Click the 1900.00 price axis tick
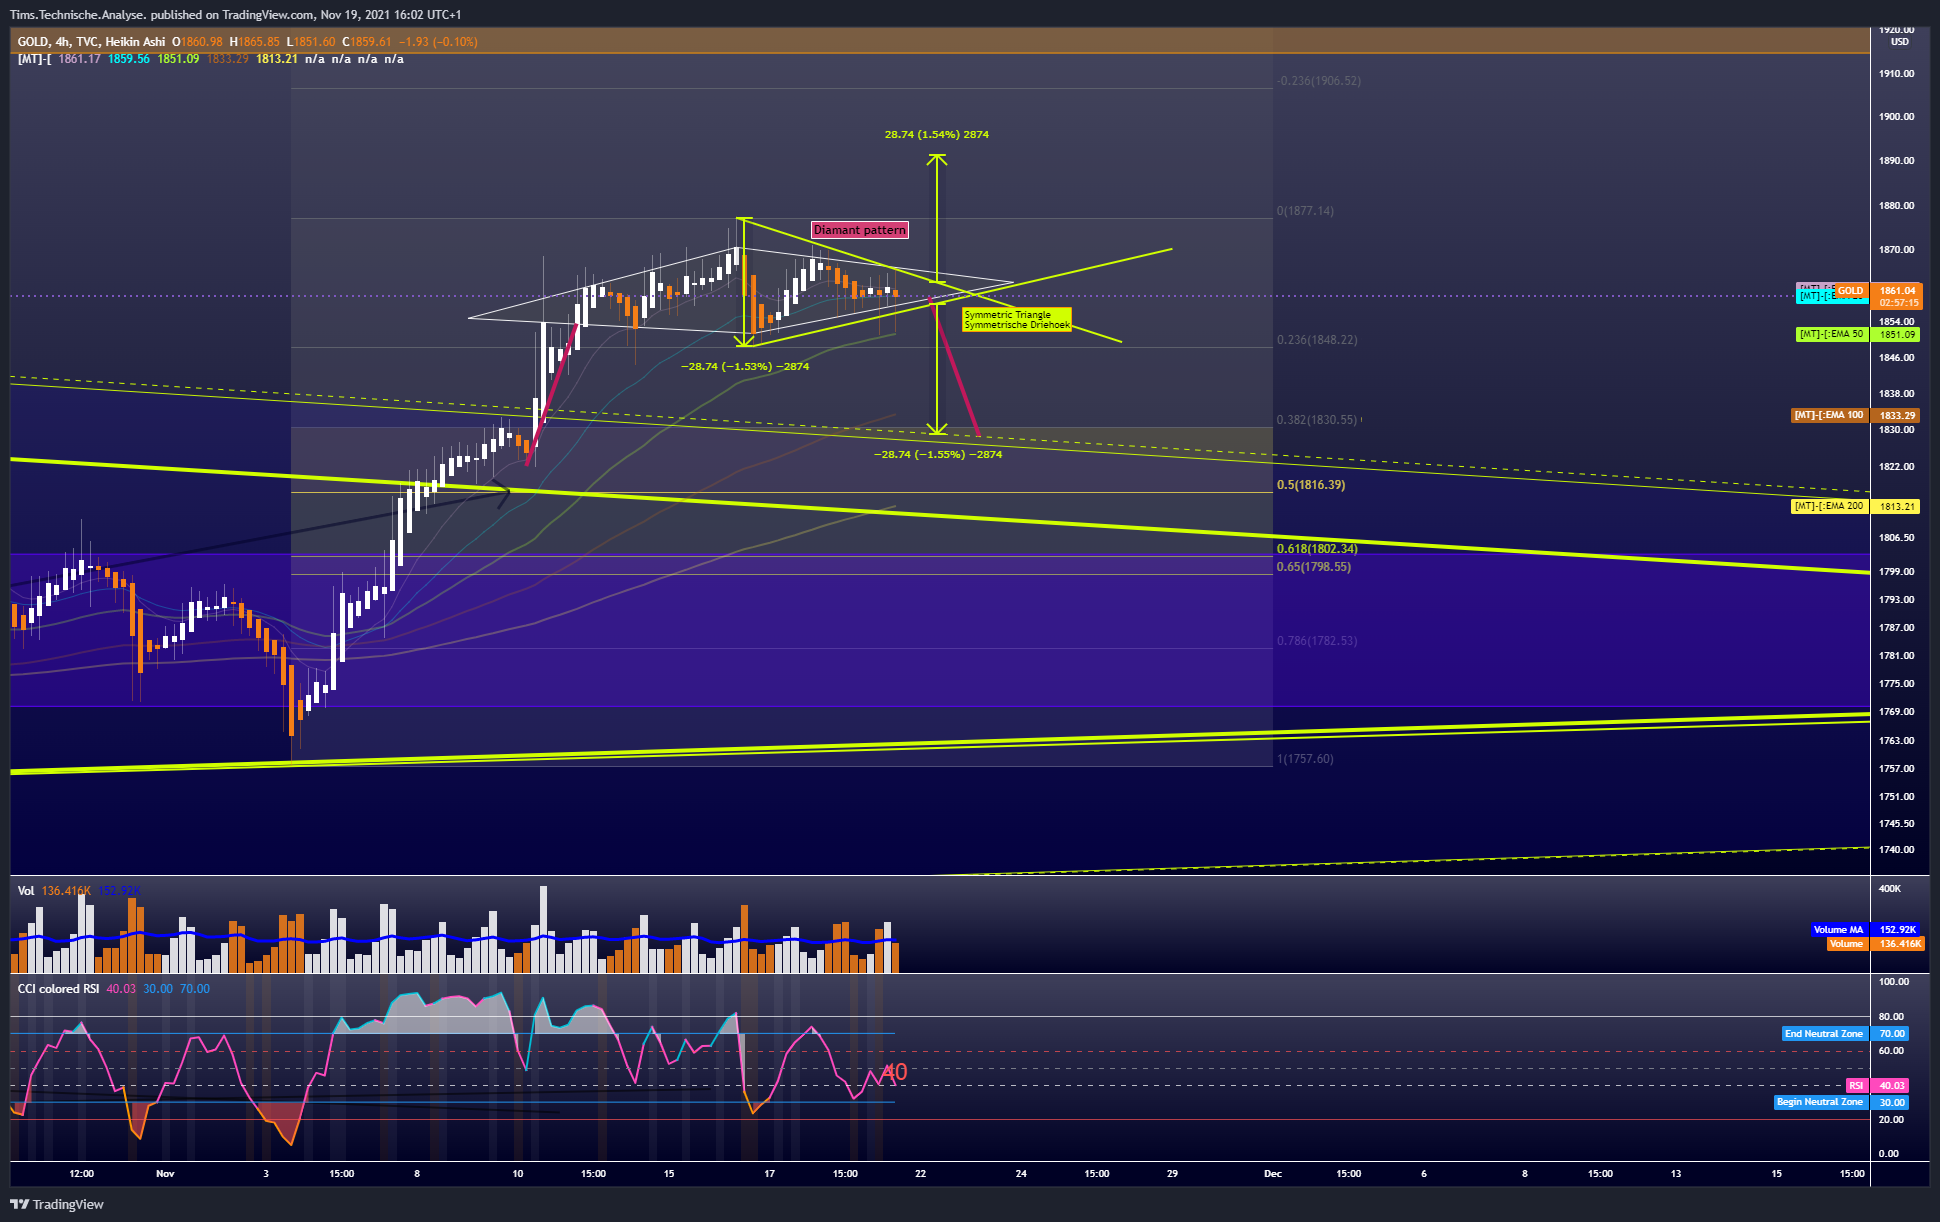Screen dimensions: 1940x1222 [1896, 116]
